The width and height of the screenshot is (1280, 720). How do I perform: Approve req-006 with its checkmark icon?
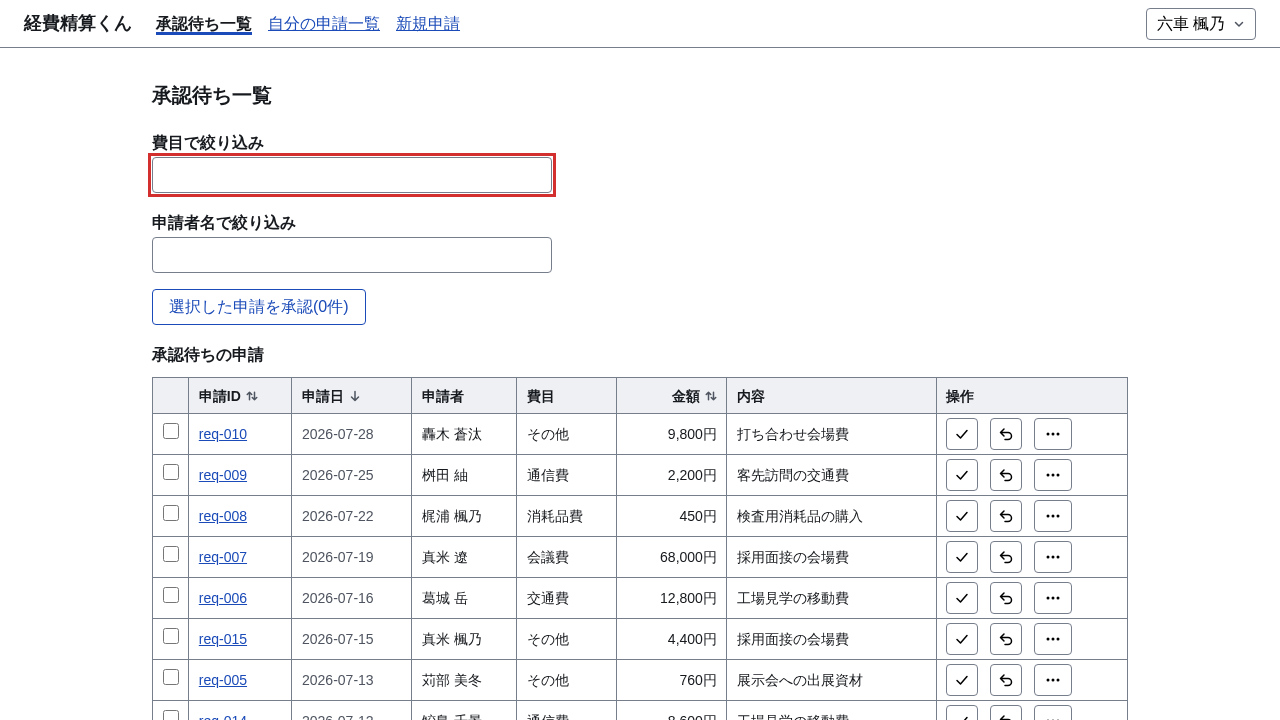[x=962, y=598]
